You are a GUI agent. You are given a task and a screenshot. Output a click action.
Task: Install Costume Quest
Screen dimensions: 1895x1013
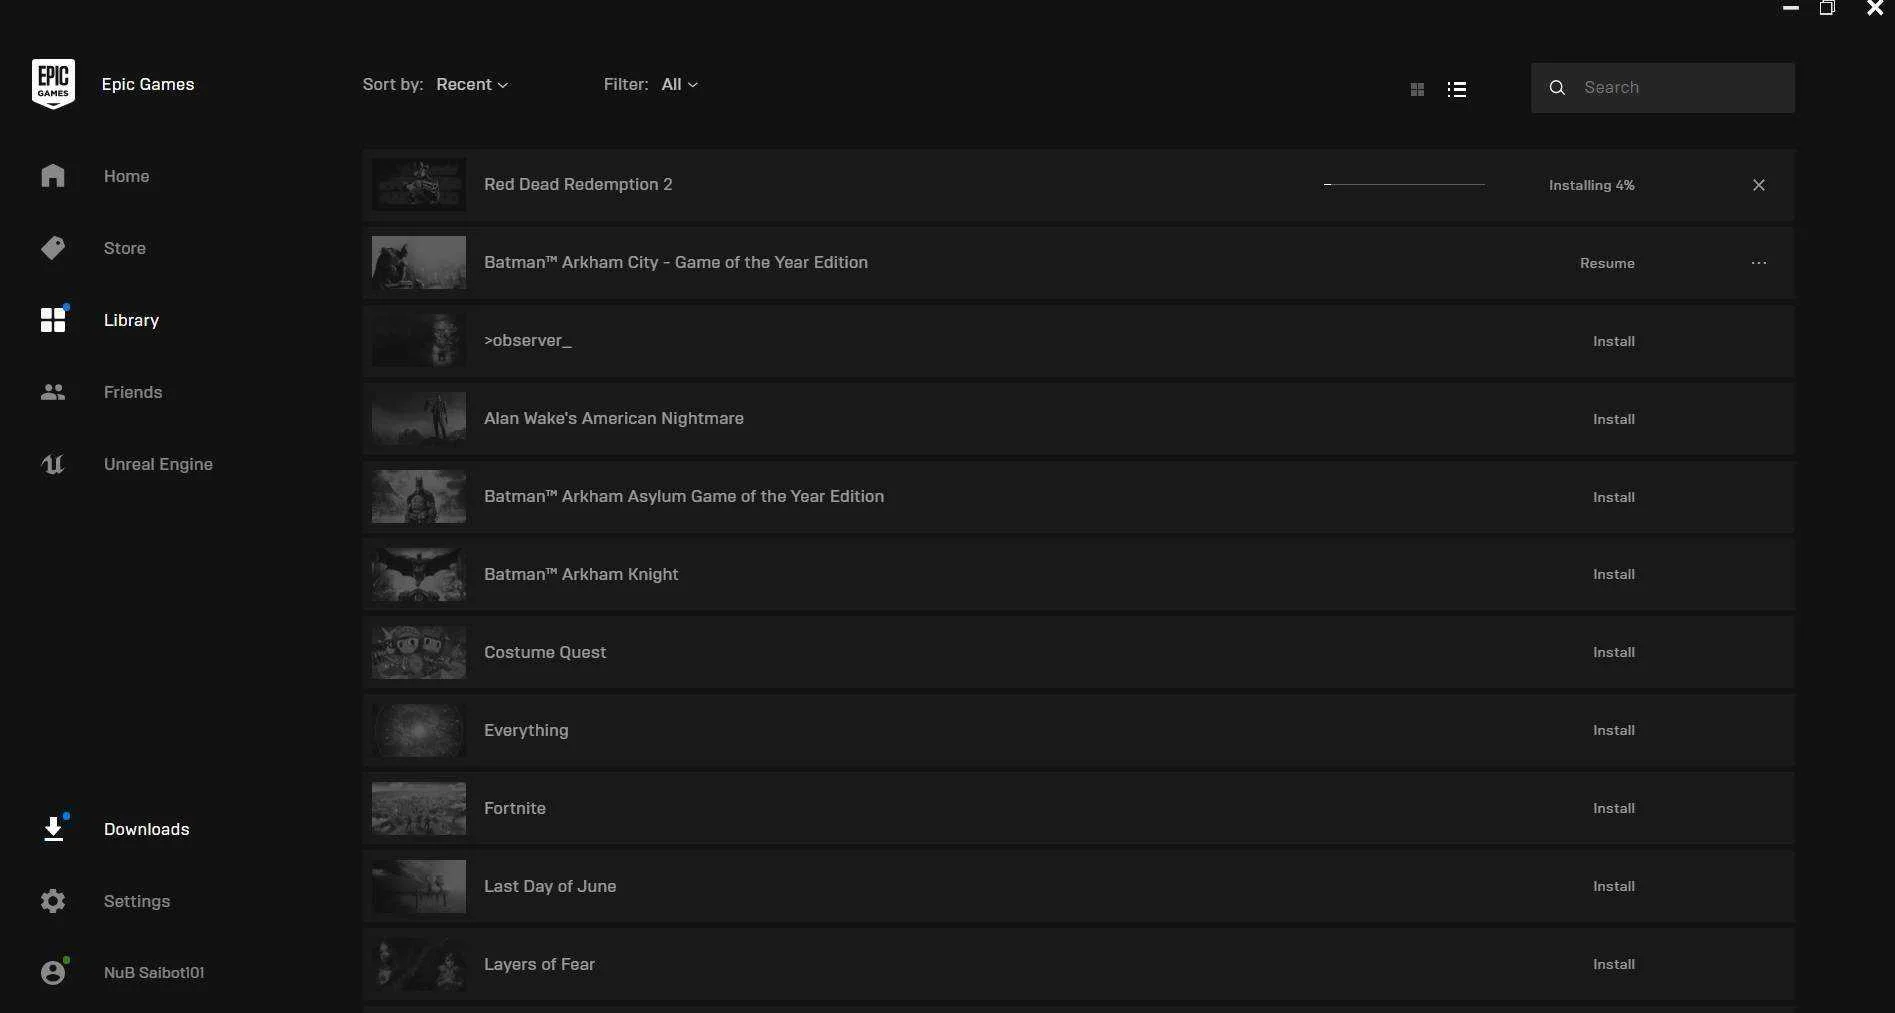[1614, 652]
